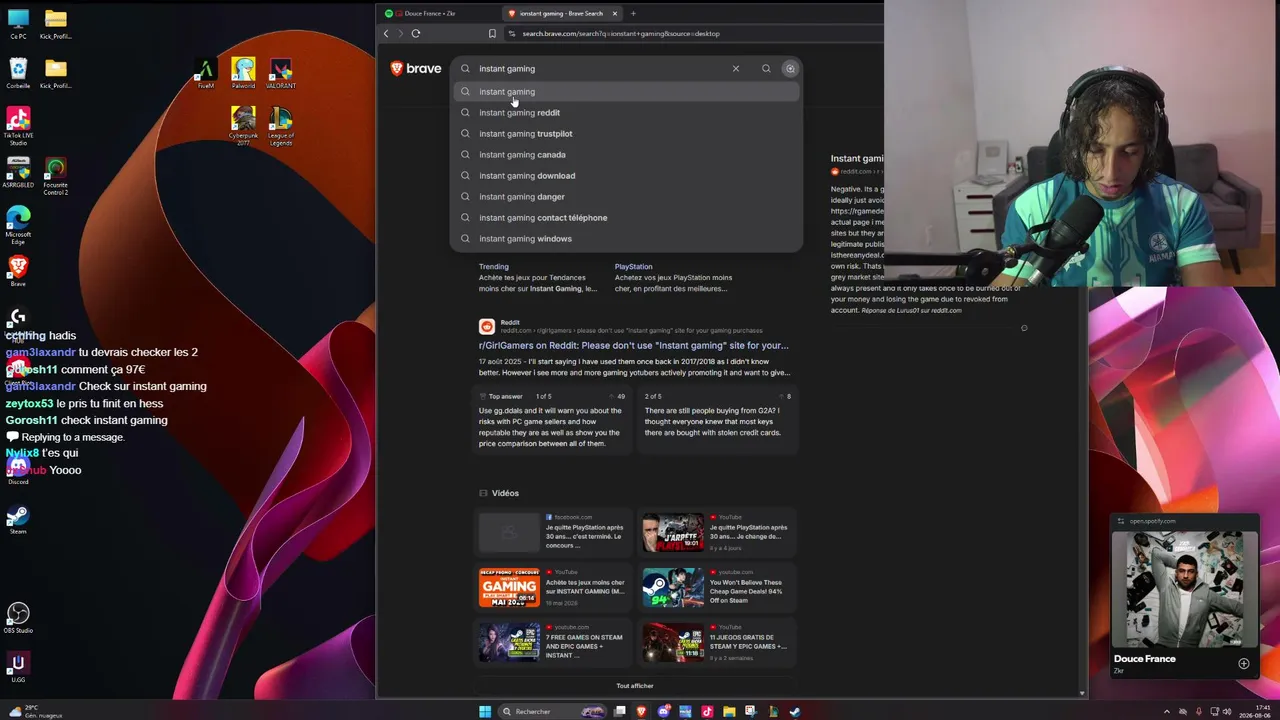Open the FiveM desktop shortcut

point(206,73)
